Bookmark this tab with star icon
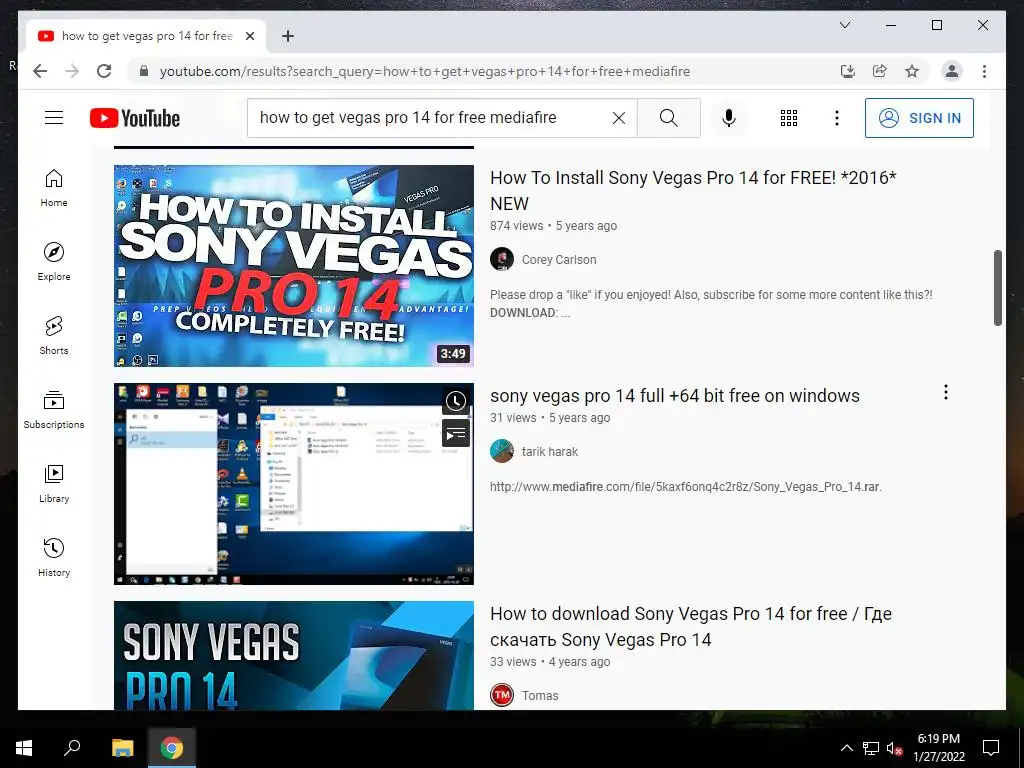The image size is (1024, 768). (x=912, y=71)
